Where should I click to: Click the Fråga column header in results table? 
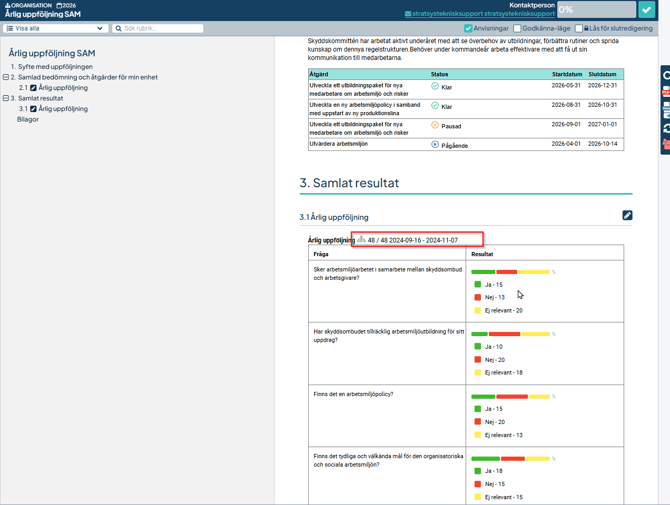(x=321, y=254)
